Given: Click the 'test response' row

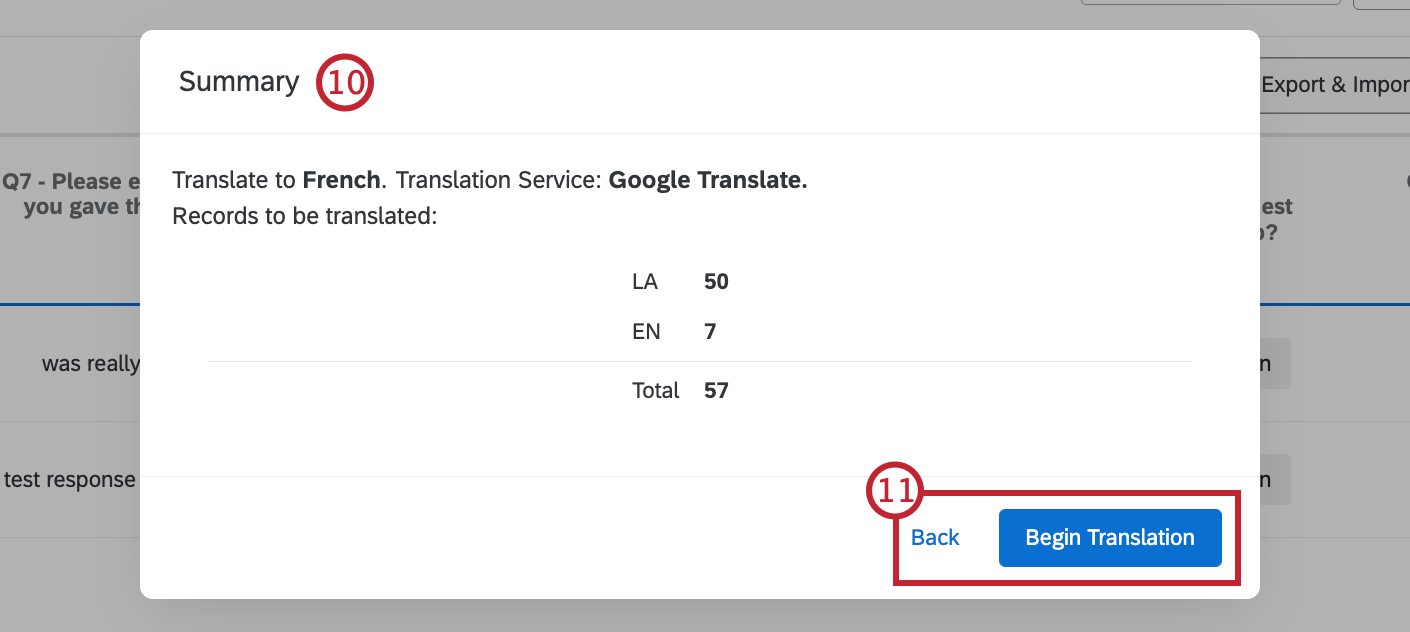Looking at the screenshot, I should coord(69,479).
